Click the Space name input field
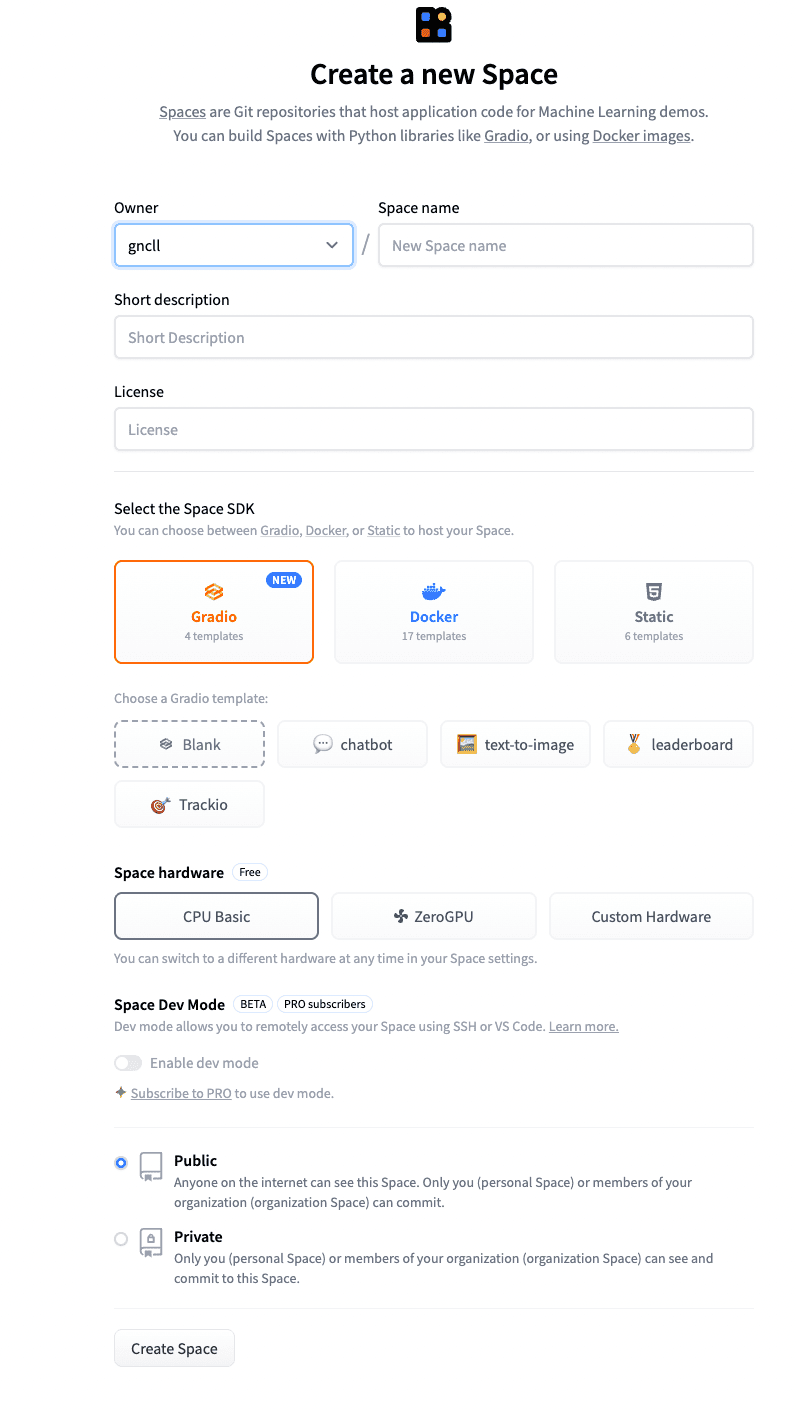The height and width of the screenshot is (1410, 796). point(566,246)
